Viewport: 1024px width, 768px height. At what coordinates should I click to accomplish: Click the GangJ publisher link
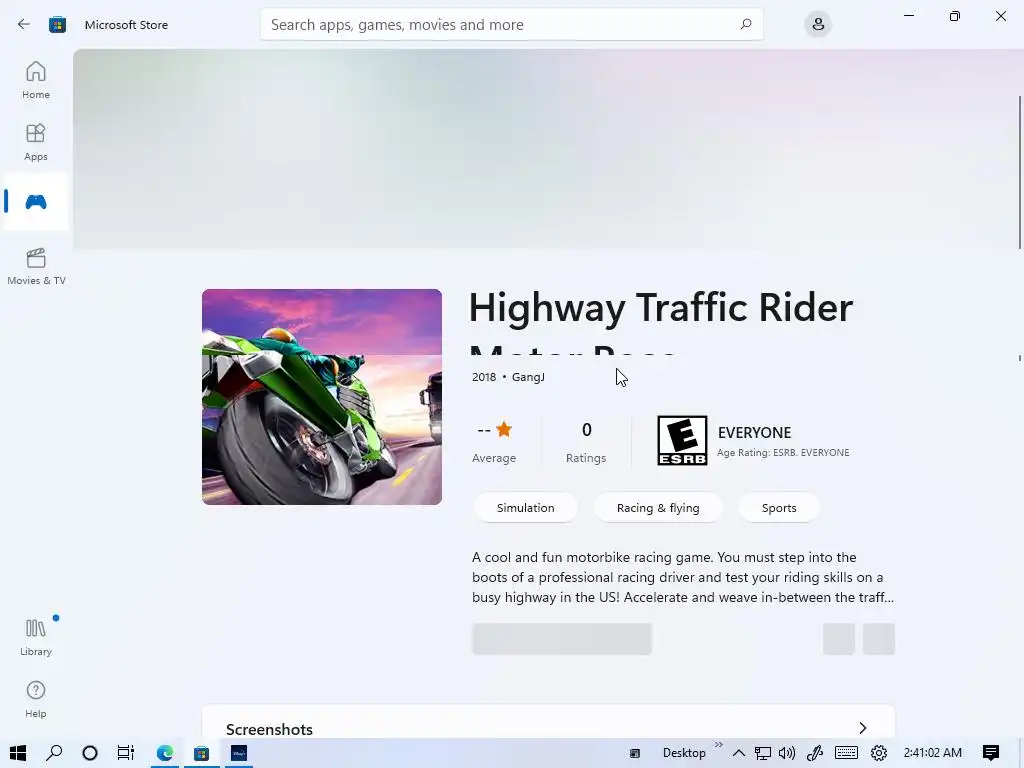(528, 377)
